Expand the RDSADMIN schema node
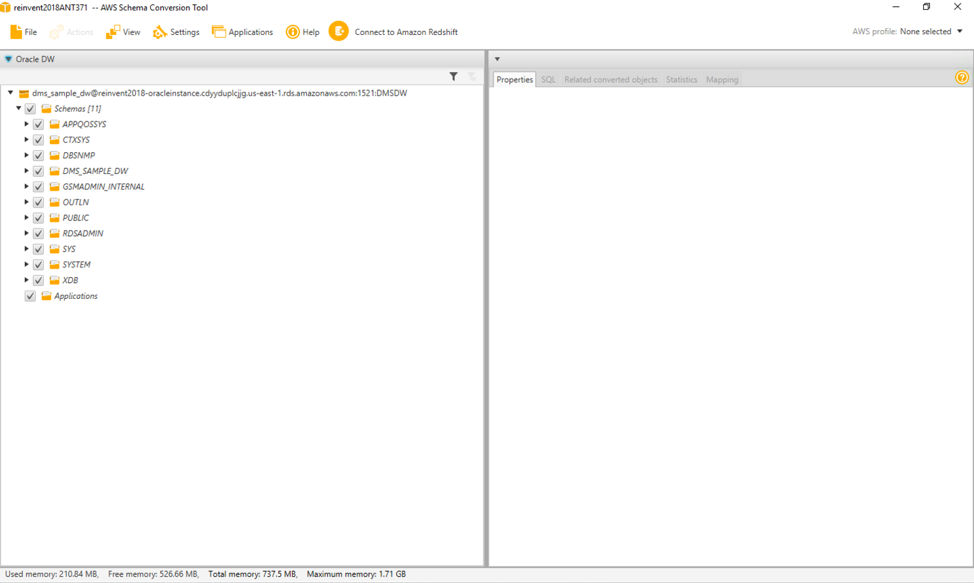The width and height of the screenshot is (974, 583). tap(27, 233)
